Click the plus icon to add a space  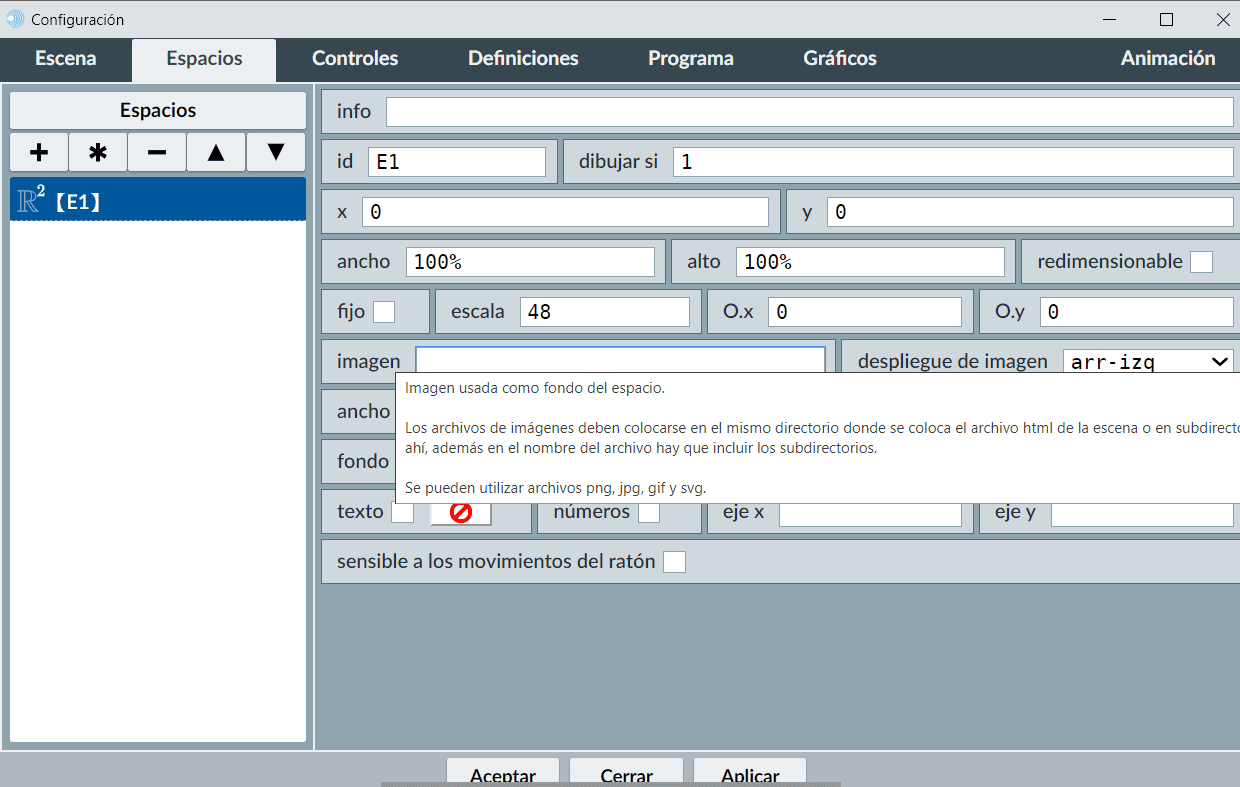pos(39,152)
